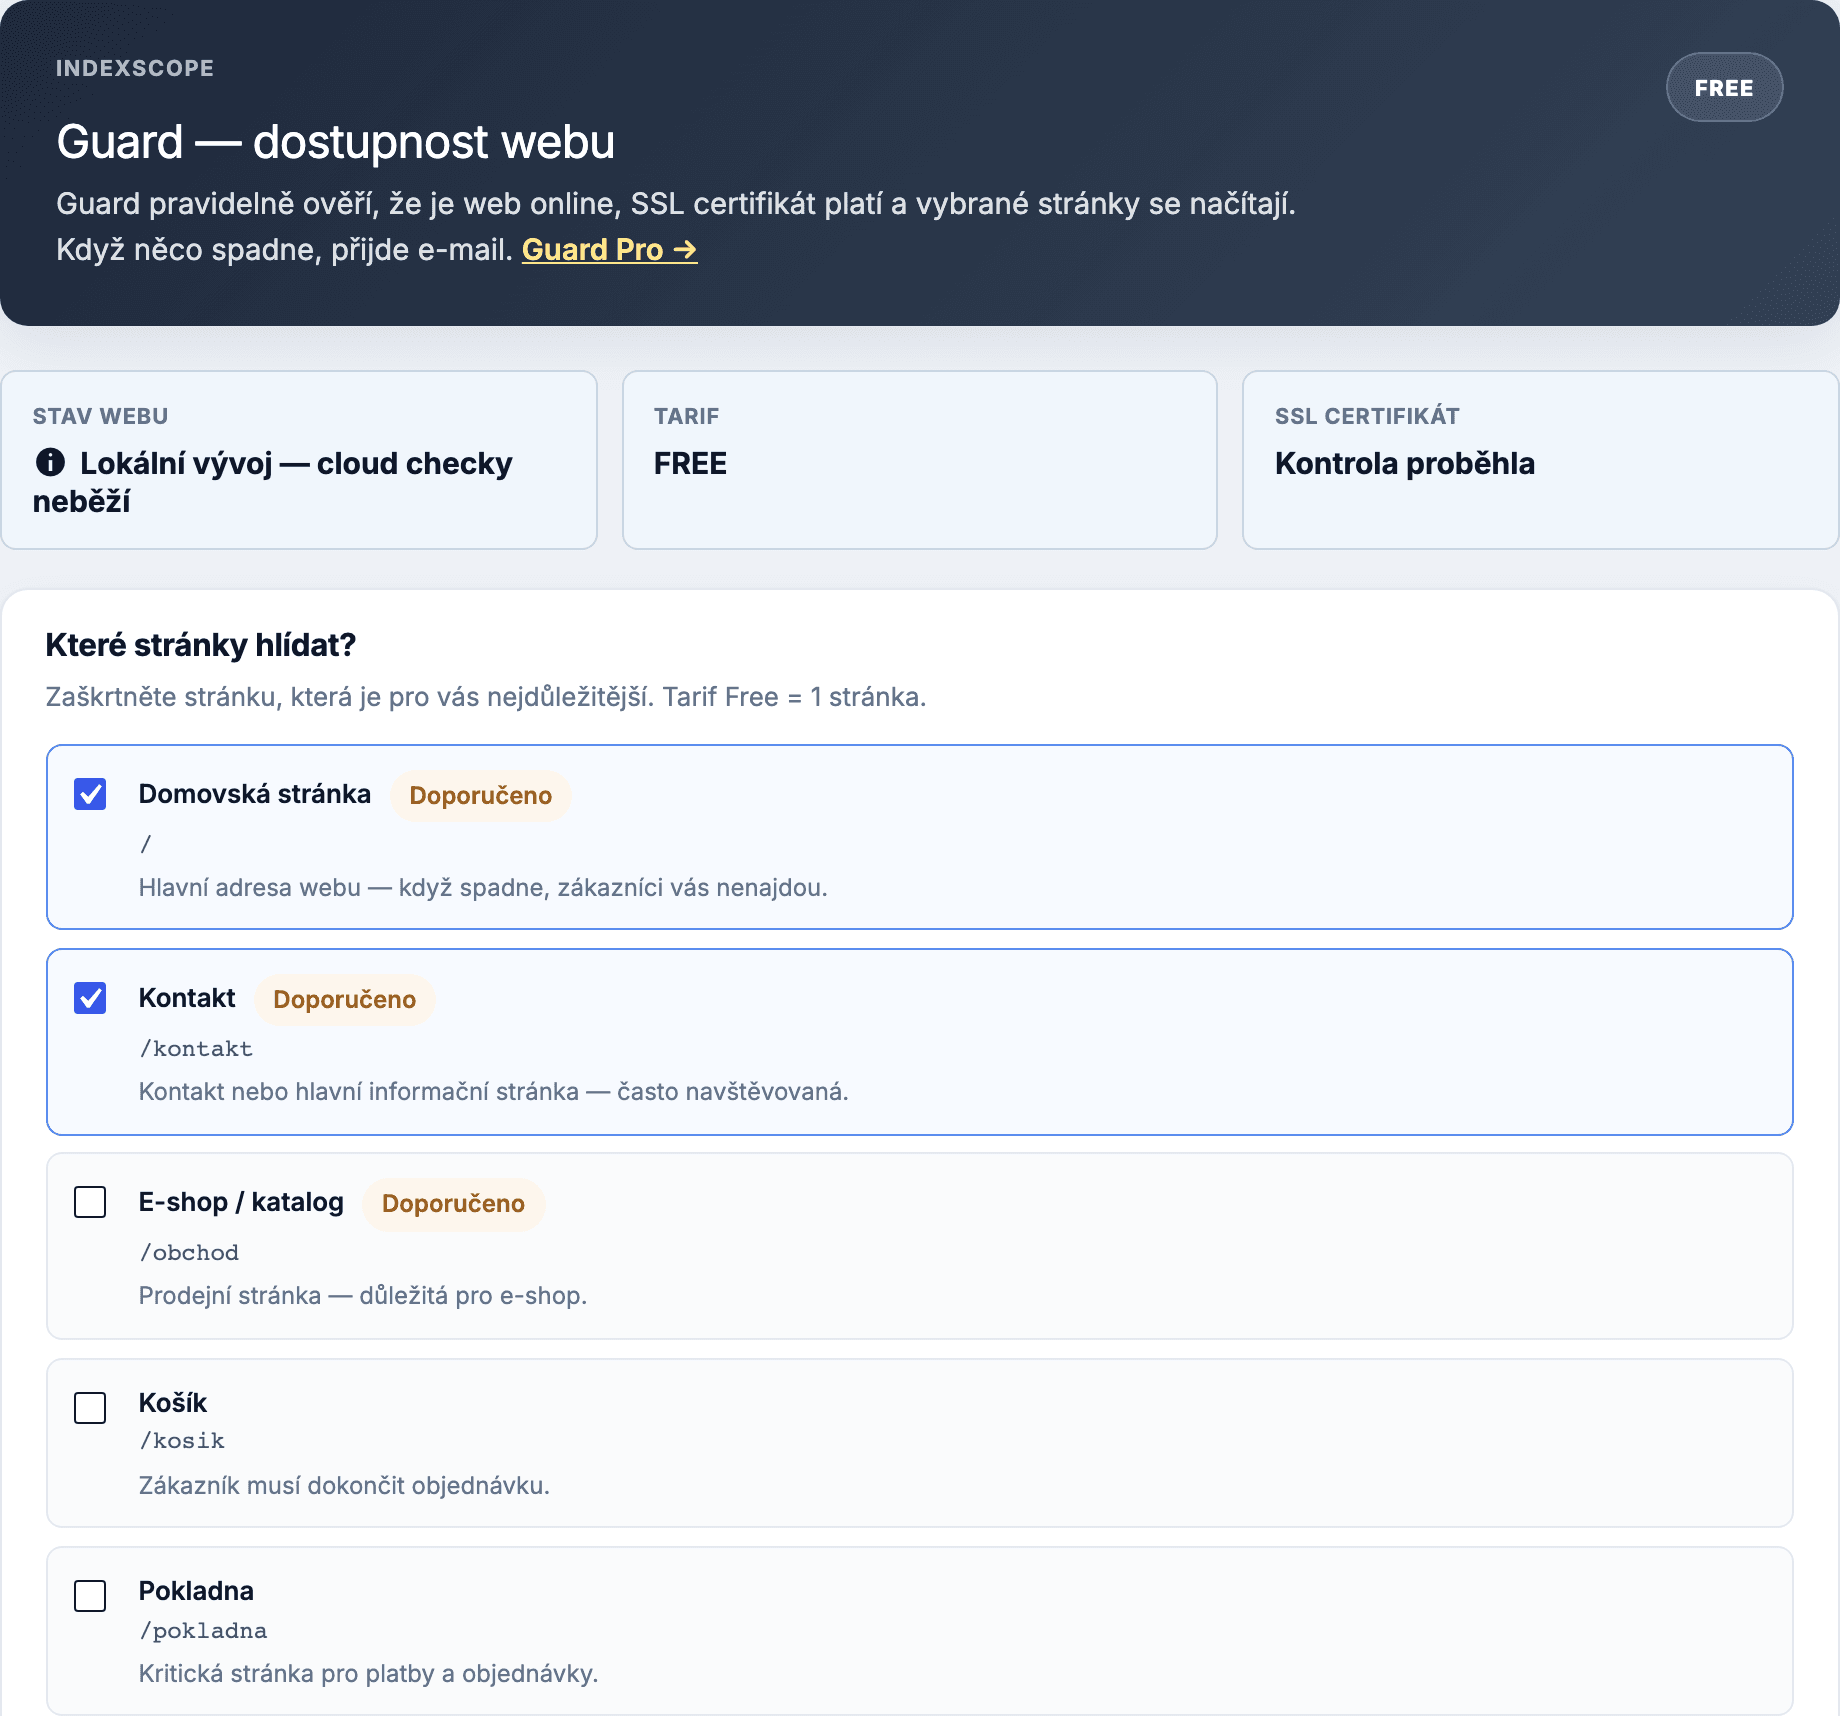1840x1716 pixels.
Task: Click the Které stránky hlídat? heading
Action: coord(201,645)
